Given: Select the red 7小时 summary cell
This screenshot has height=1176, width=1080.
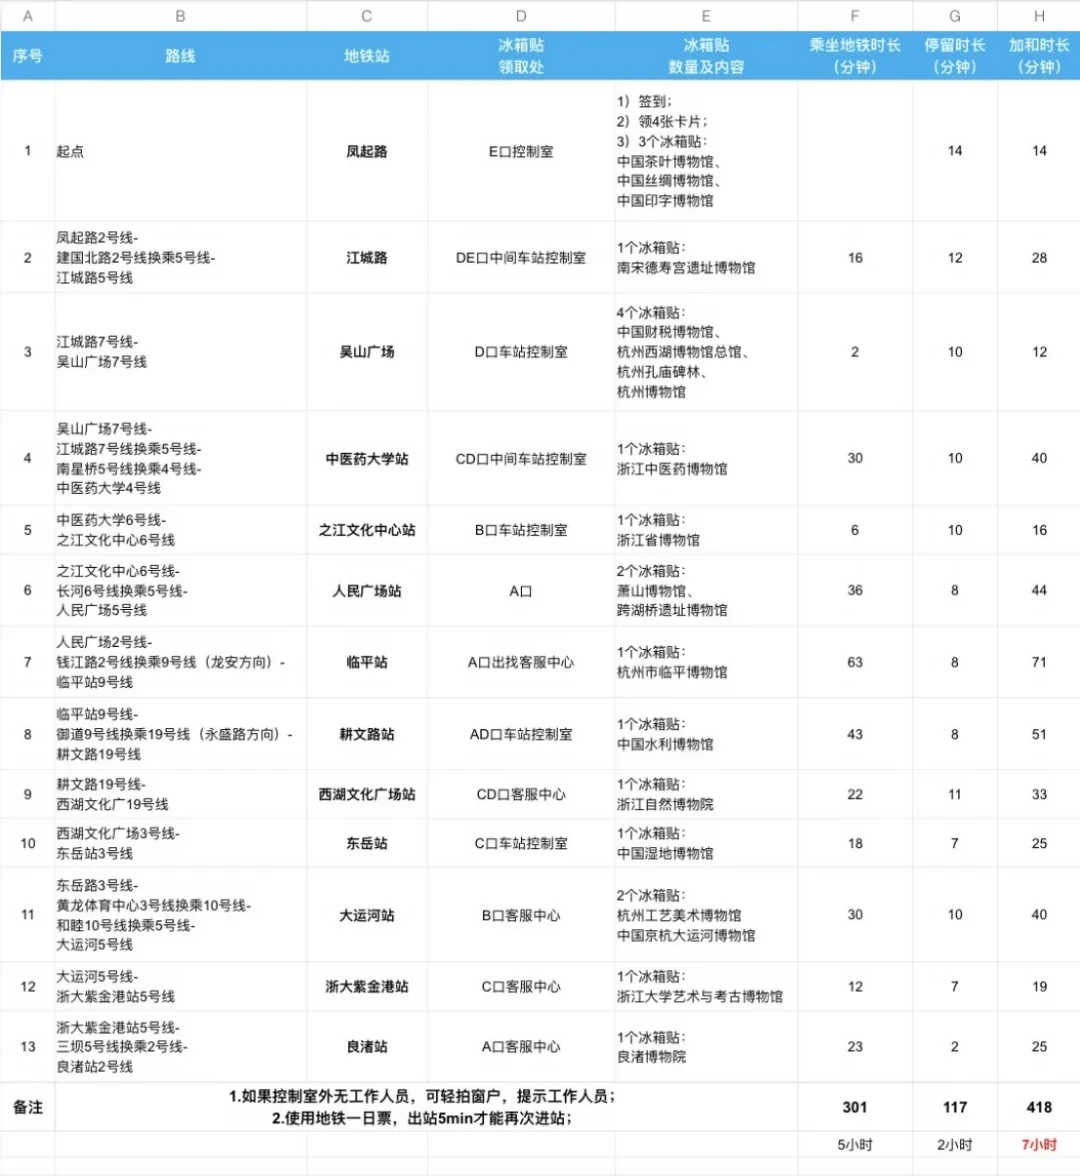Looking at the screenshot, I should (1039, 1144).
